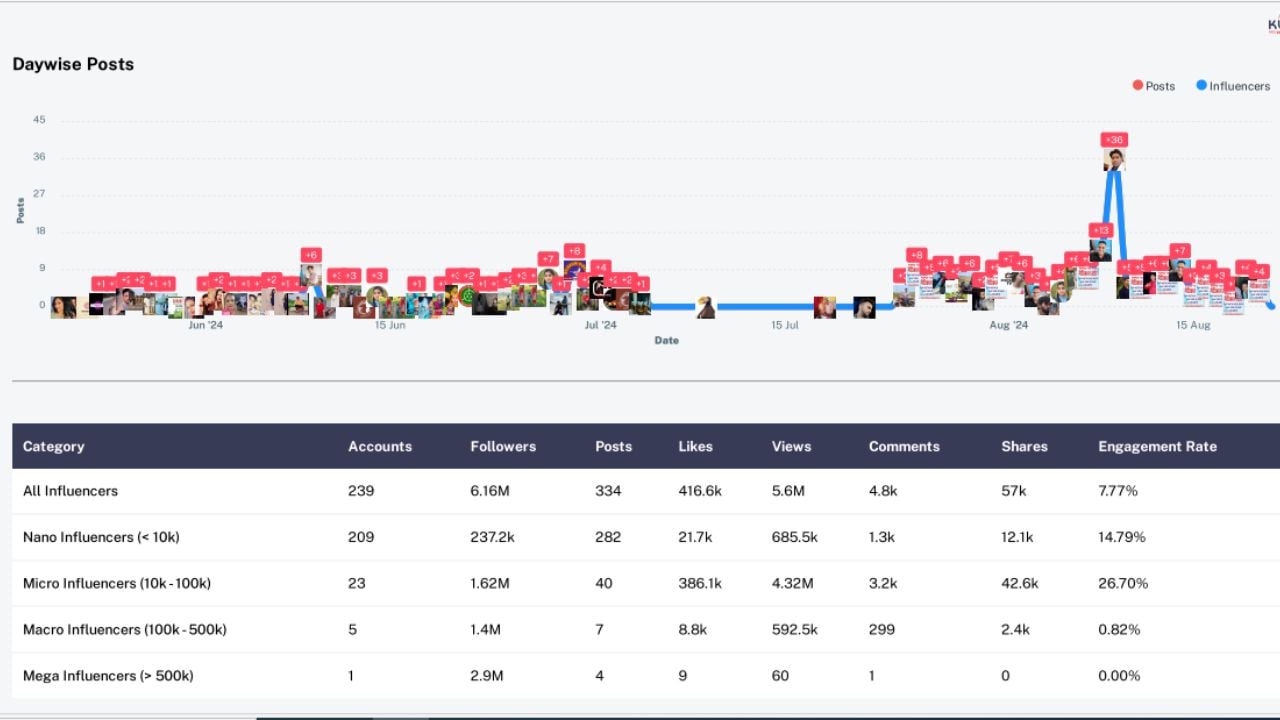Select the All Influencers row label
The height and width of the screenshot is (720, 1280).
click(70, 491)
